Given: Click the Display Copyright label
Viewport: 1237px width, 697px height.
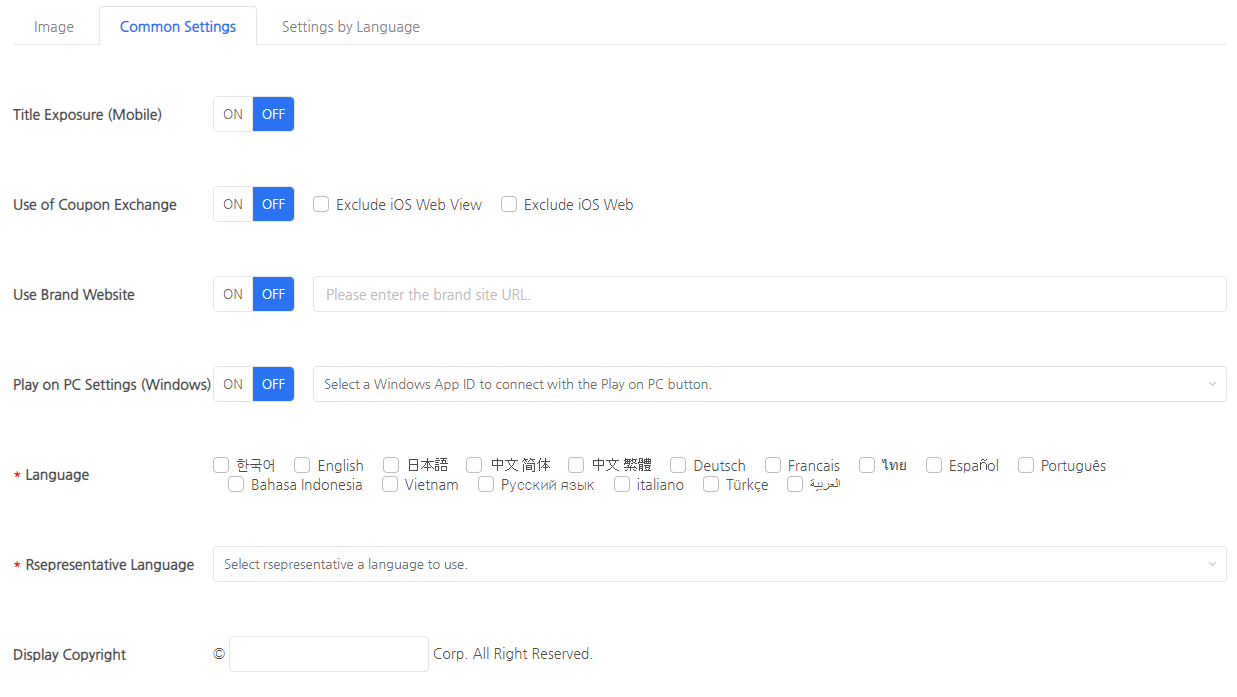Looking at the screenshot, I should click(x=70, y=655).
